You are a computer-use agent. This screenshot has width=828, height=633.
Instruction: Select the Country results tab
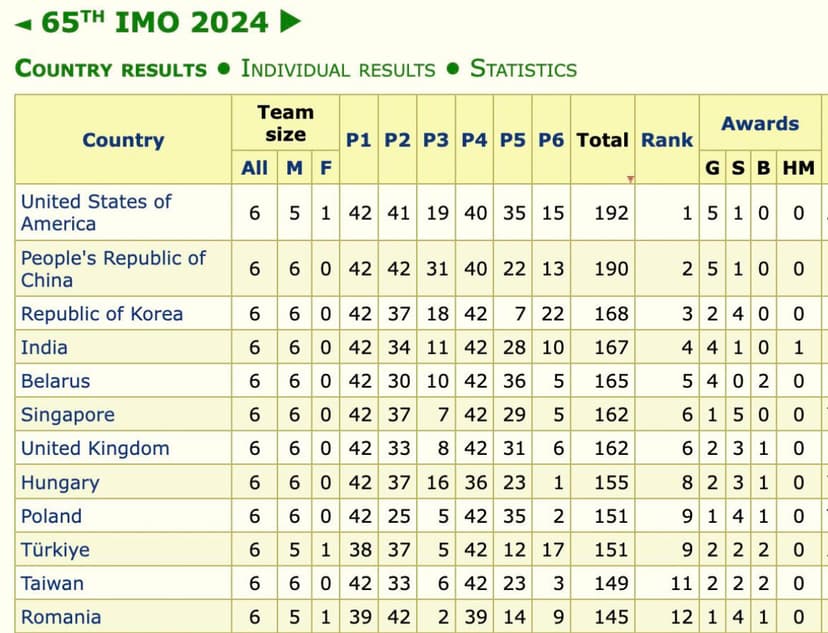[110, 69]
